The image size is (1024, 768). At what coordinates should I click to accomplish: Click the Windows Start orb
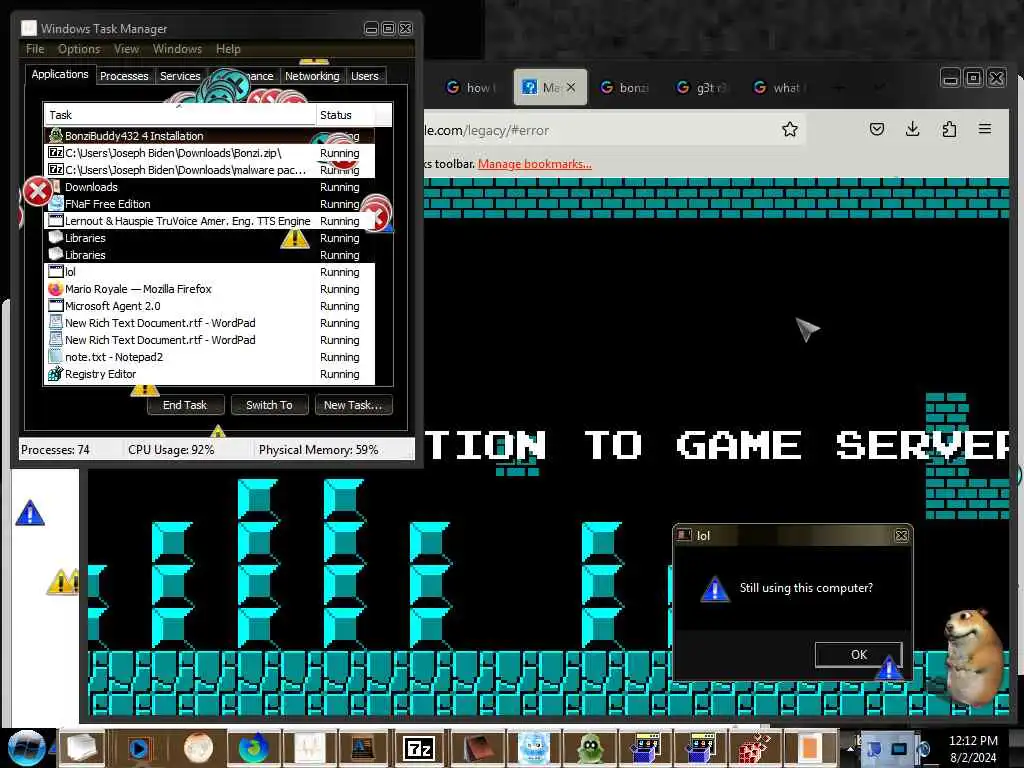click(x=26, y=748)
